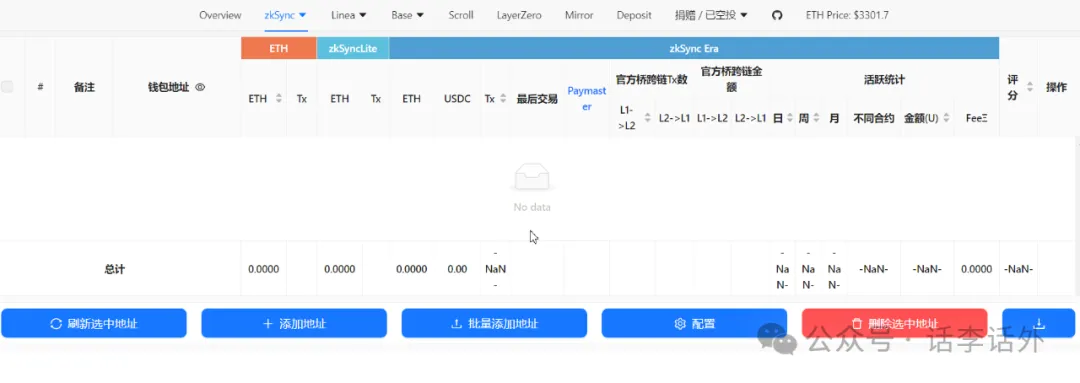Viewport: 1080px width, 383px height.
Task: Click the zkSyncLite group header
Action: (353, 48)
